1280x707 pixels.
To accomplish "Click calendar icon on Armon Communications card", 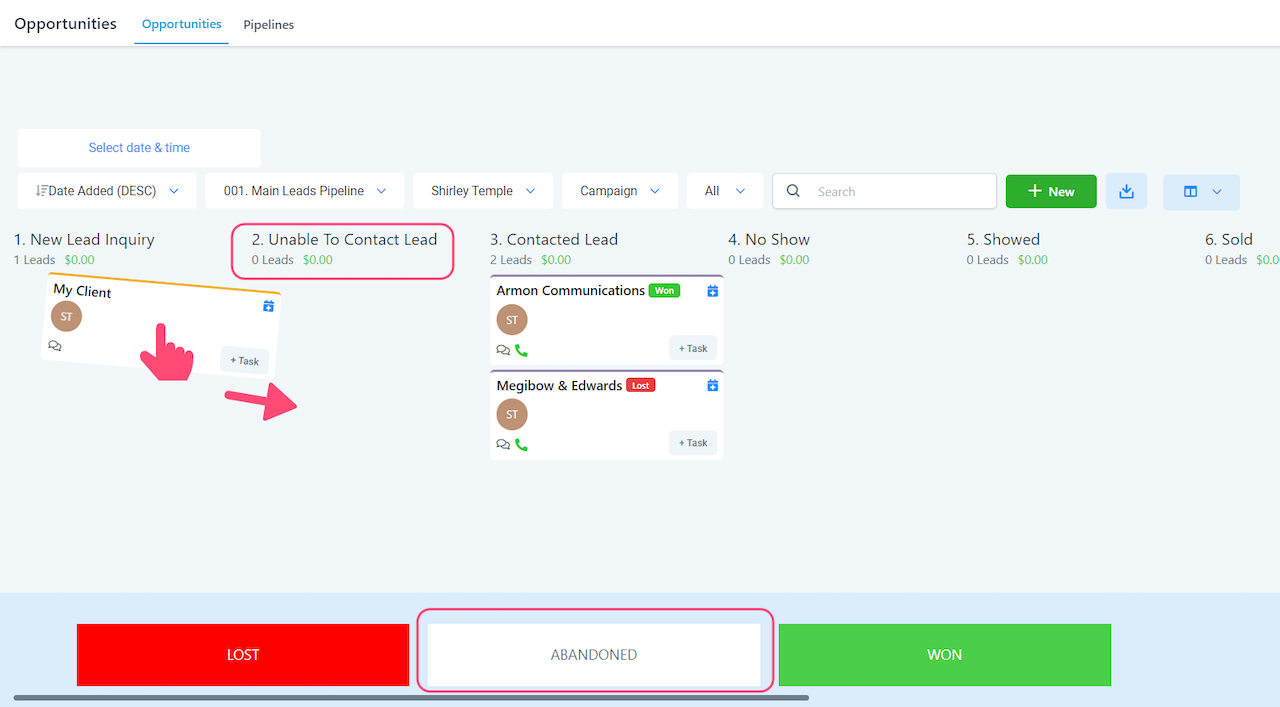I will 713,291.
